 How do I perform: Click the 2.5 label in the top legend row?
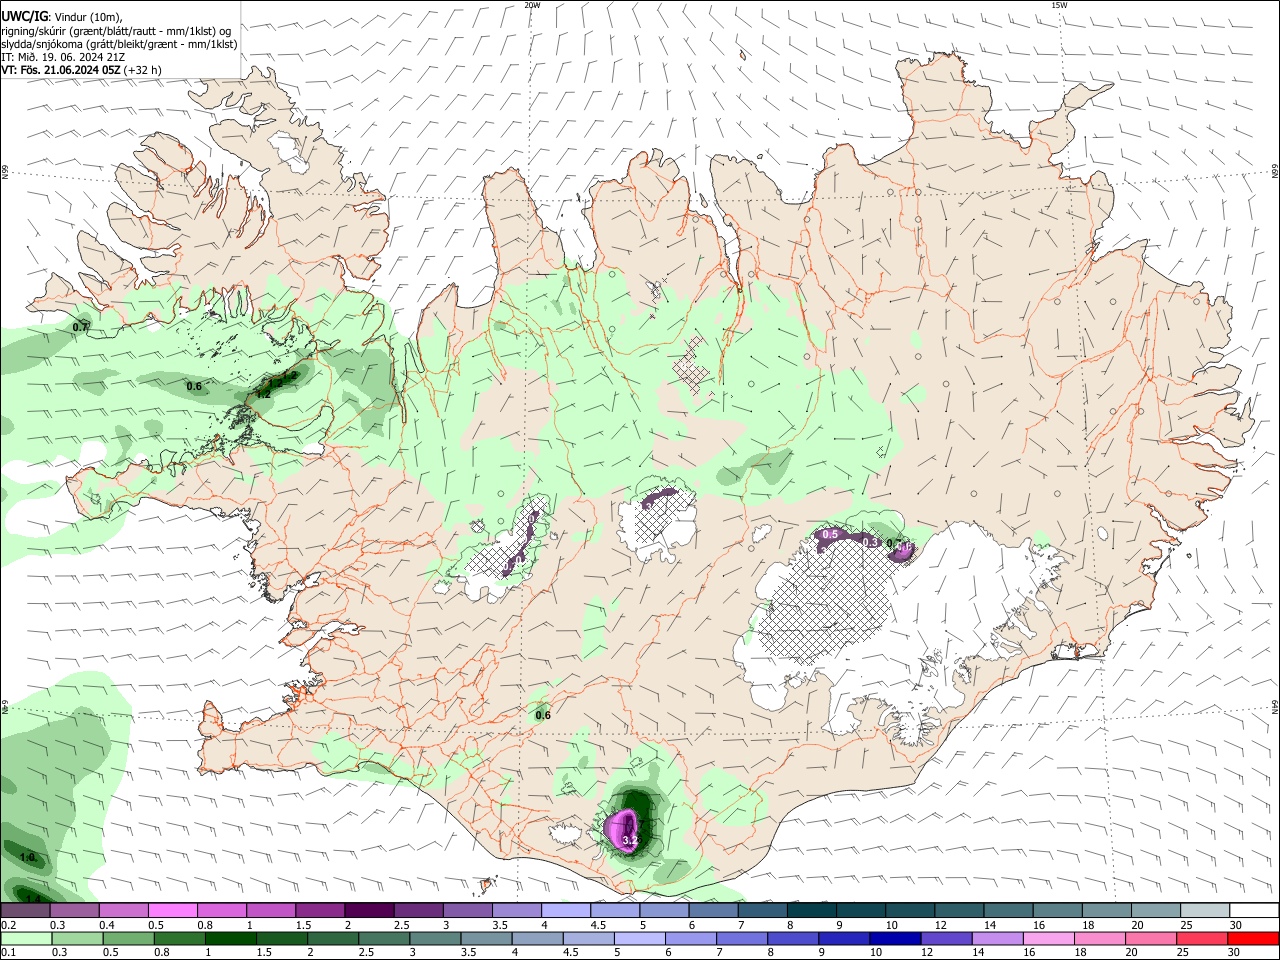pos(401,925)
